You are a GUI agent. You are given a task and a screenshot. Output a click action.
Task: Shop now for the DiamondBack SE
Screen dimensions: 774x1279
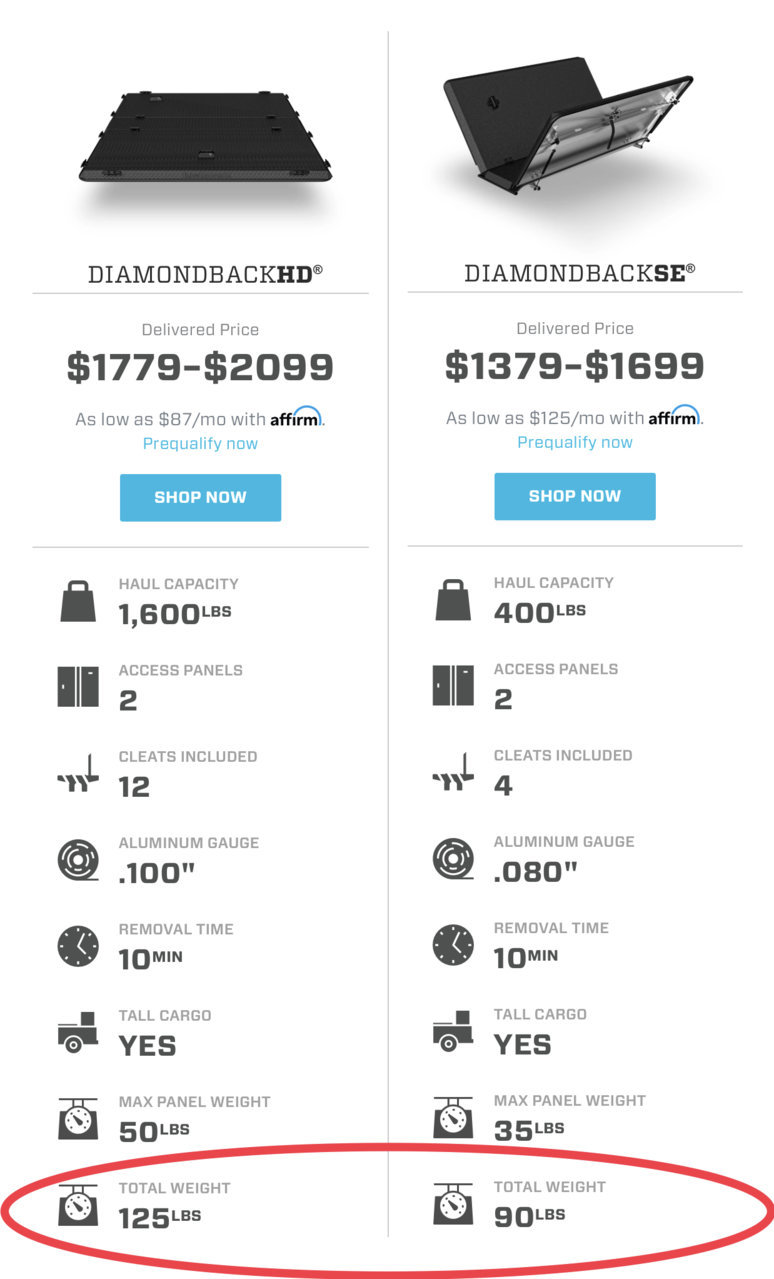coord(575,496)
